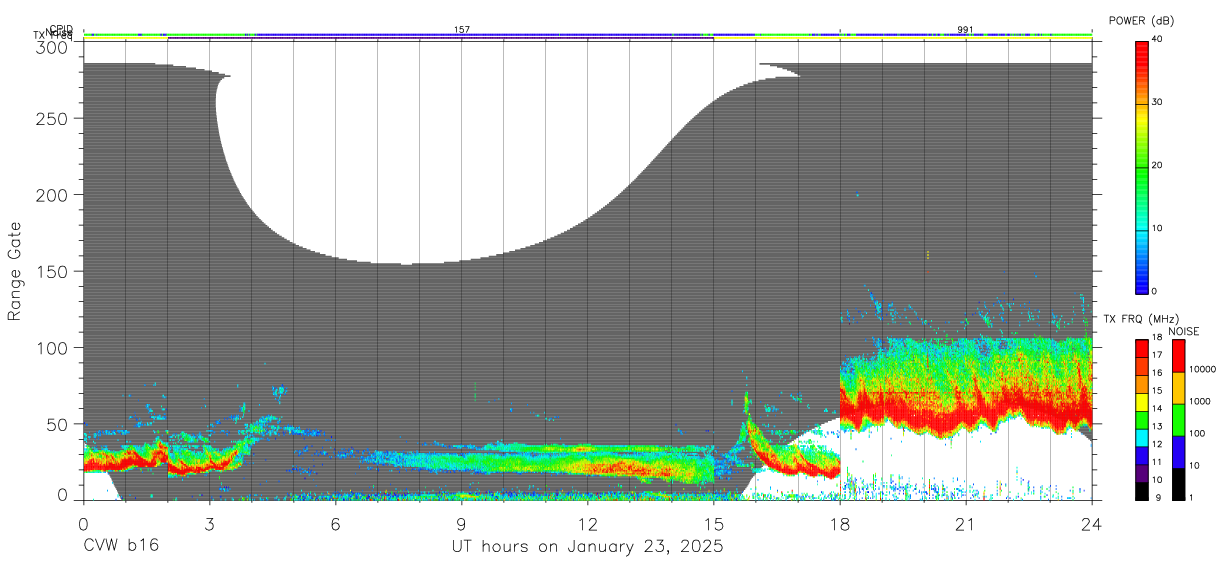The image size is (1228, 567).
Task: Click the hour 6 tick on UT axis
Action: click(x=335, y=523)
